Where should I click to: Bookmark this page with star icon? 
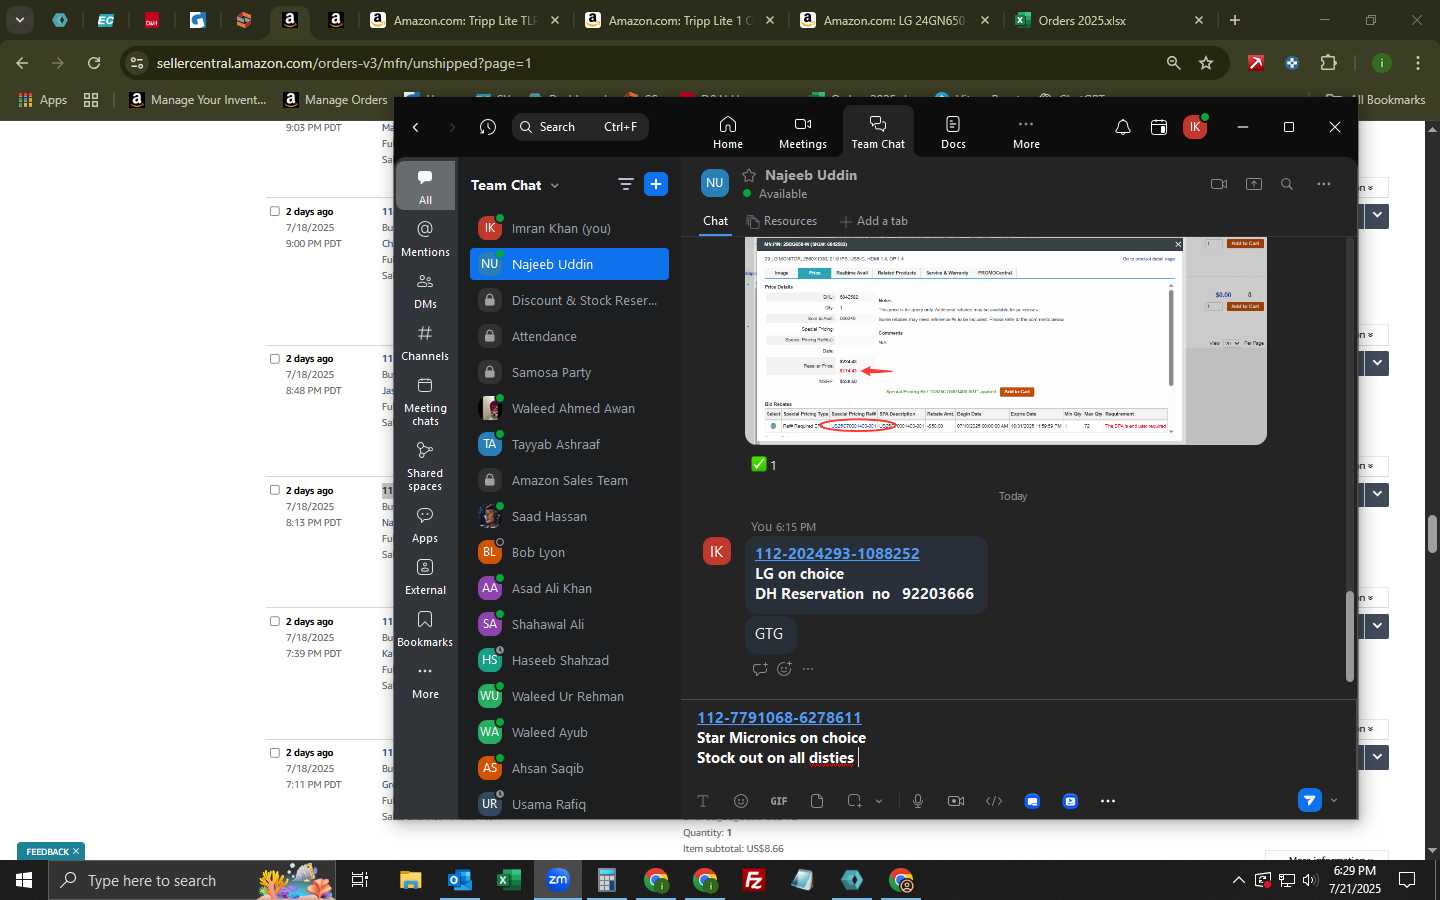1206,63
